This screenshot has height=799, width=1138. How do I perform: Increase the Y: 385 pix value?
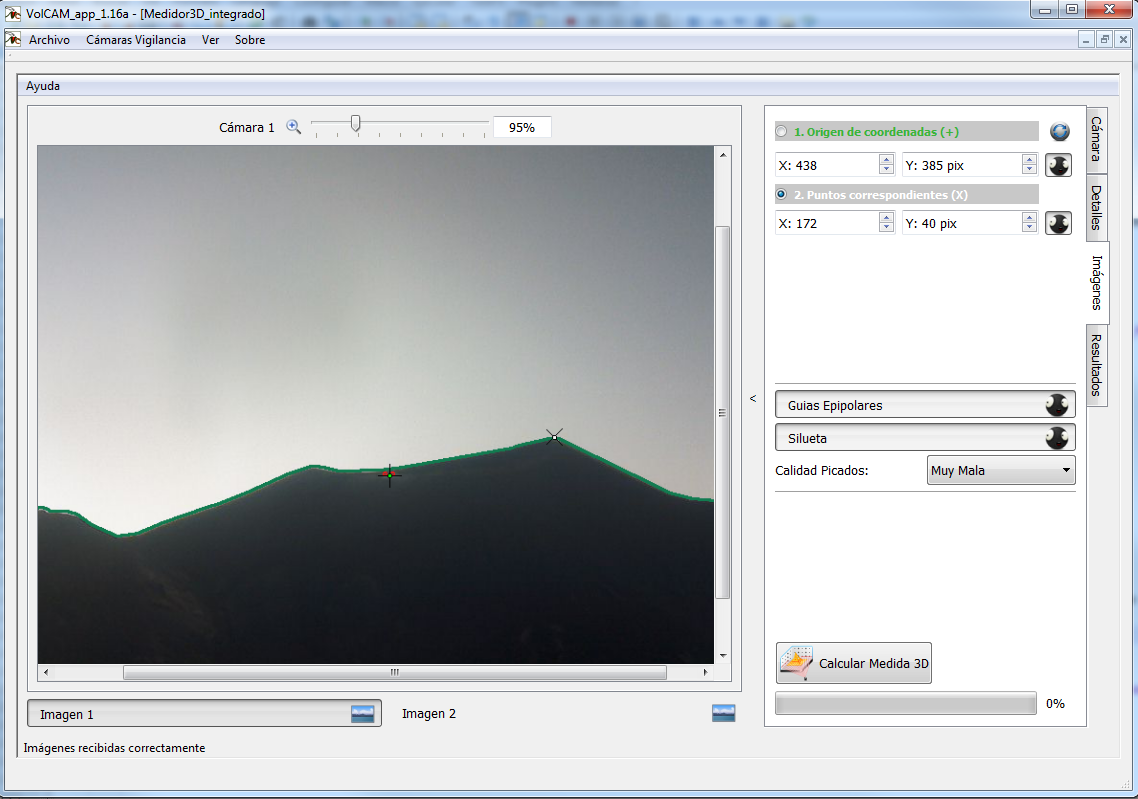coord(1029,160)
